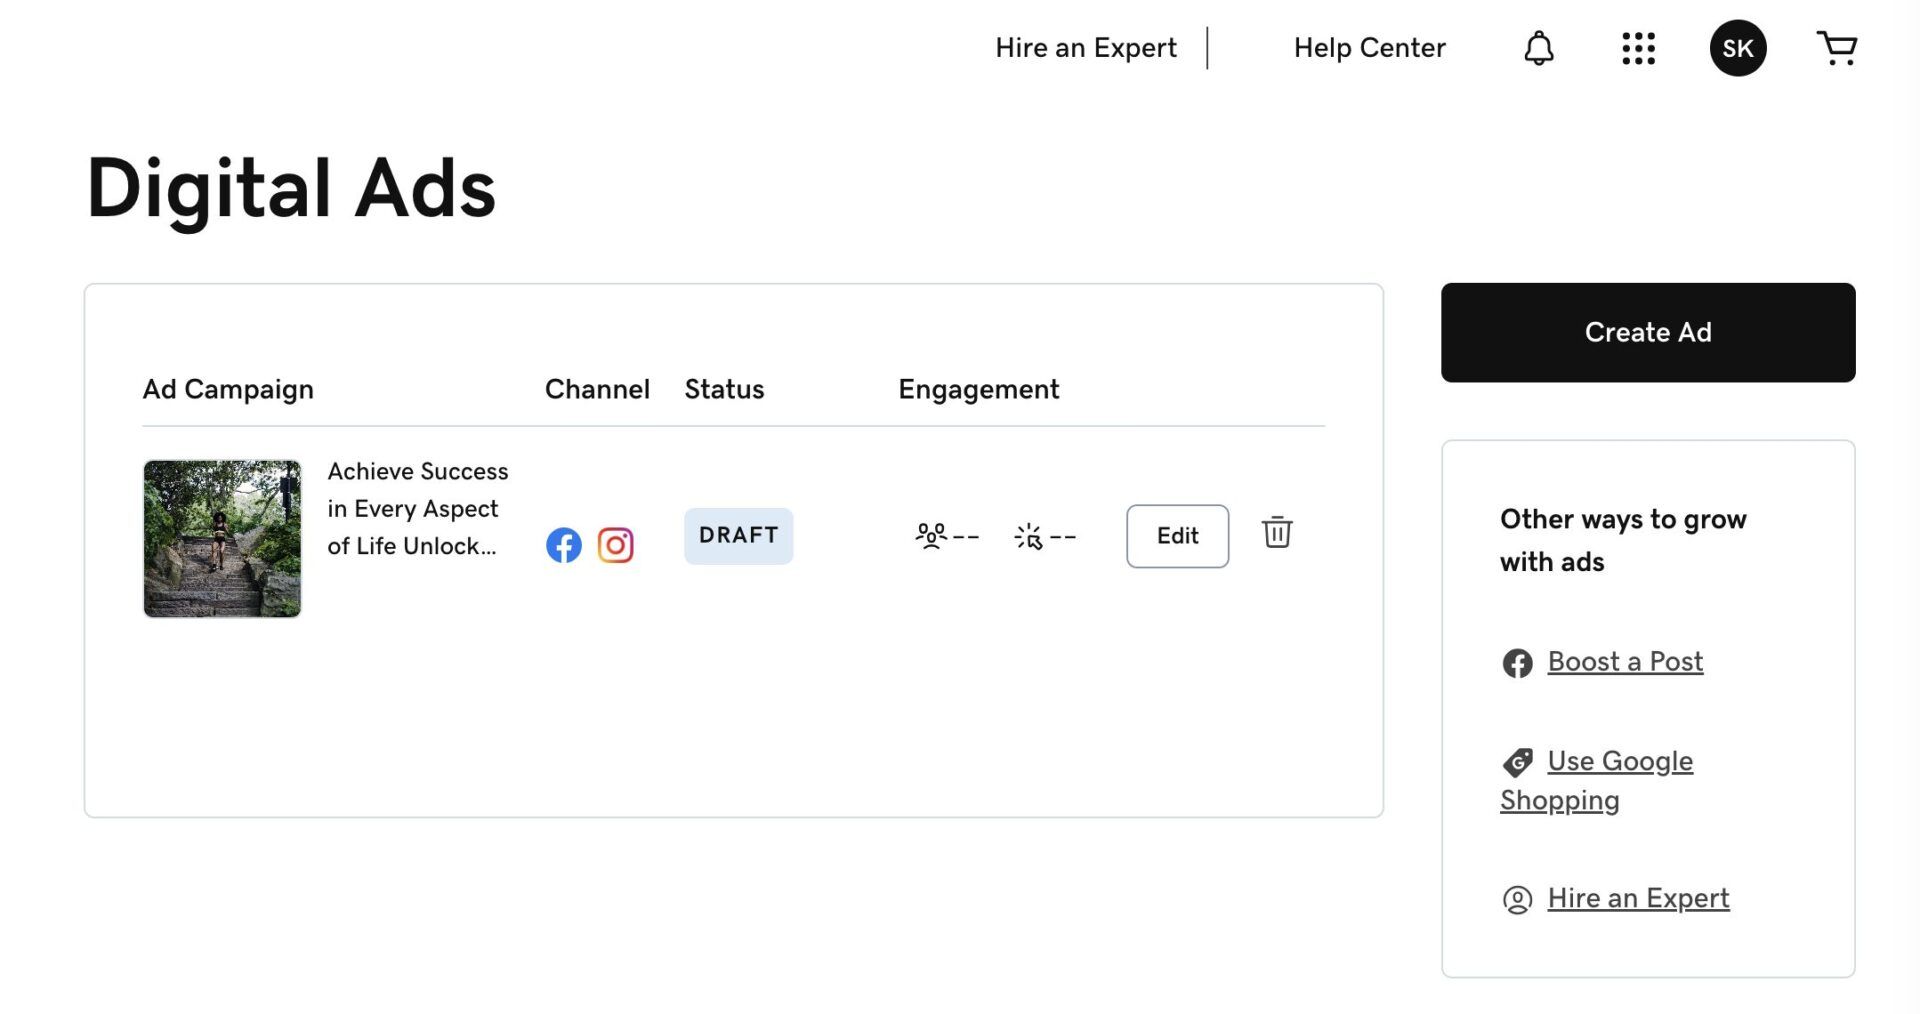Open Hire an Expert link in sidebar

(x=1638, y=898)
